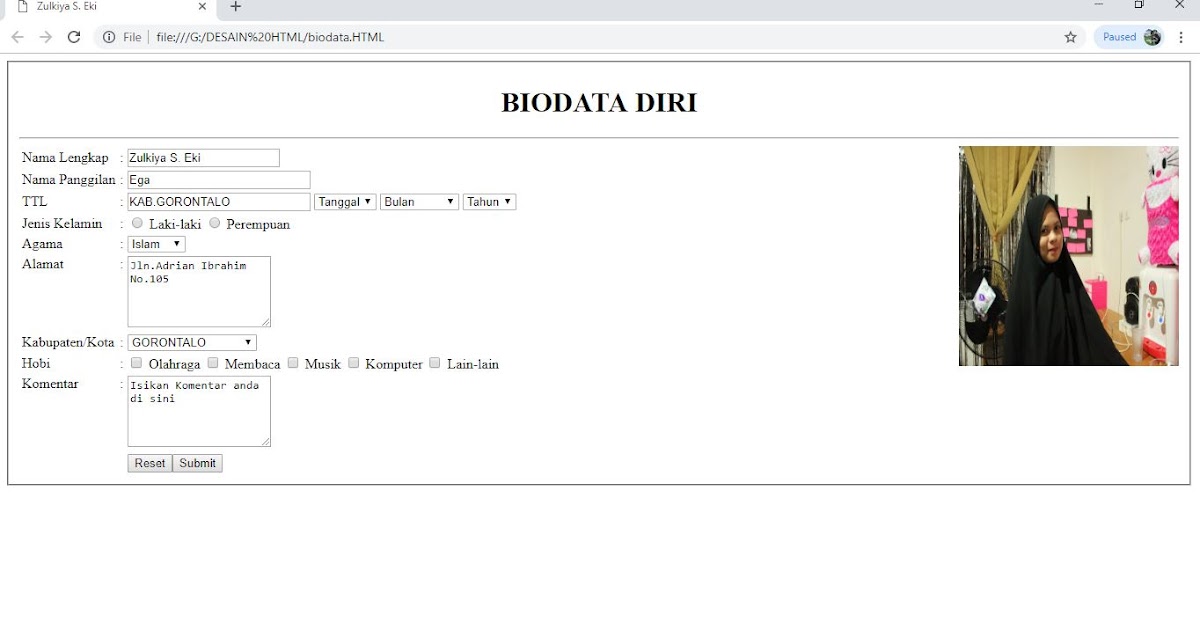This screenshot has height=630, width=1200.
Task: Enable the Membaca hobby checkbox
Action: (x=213, y=362)
